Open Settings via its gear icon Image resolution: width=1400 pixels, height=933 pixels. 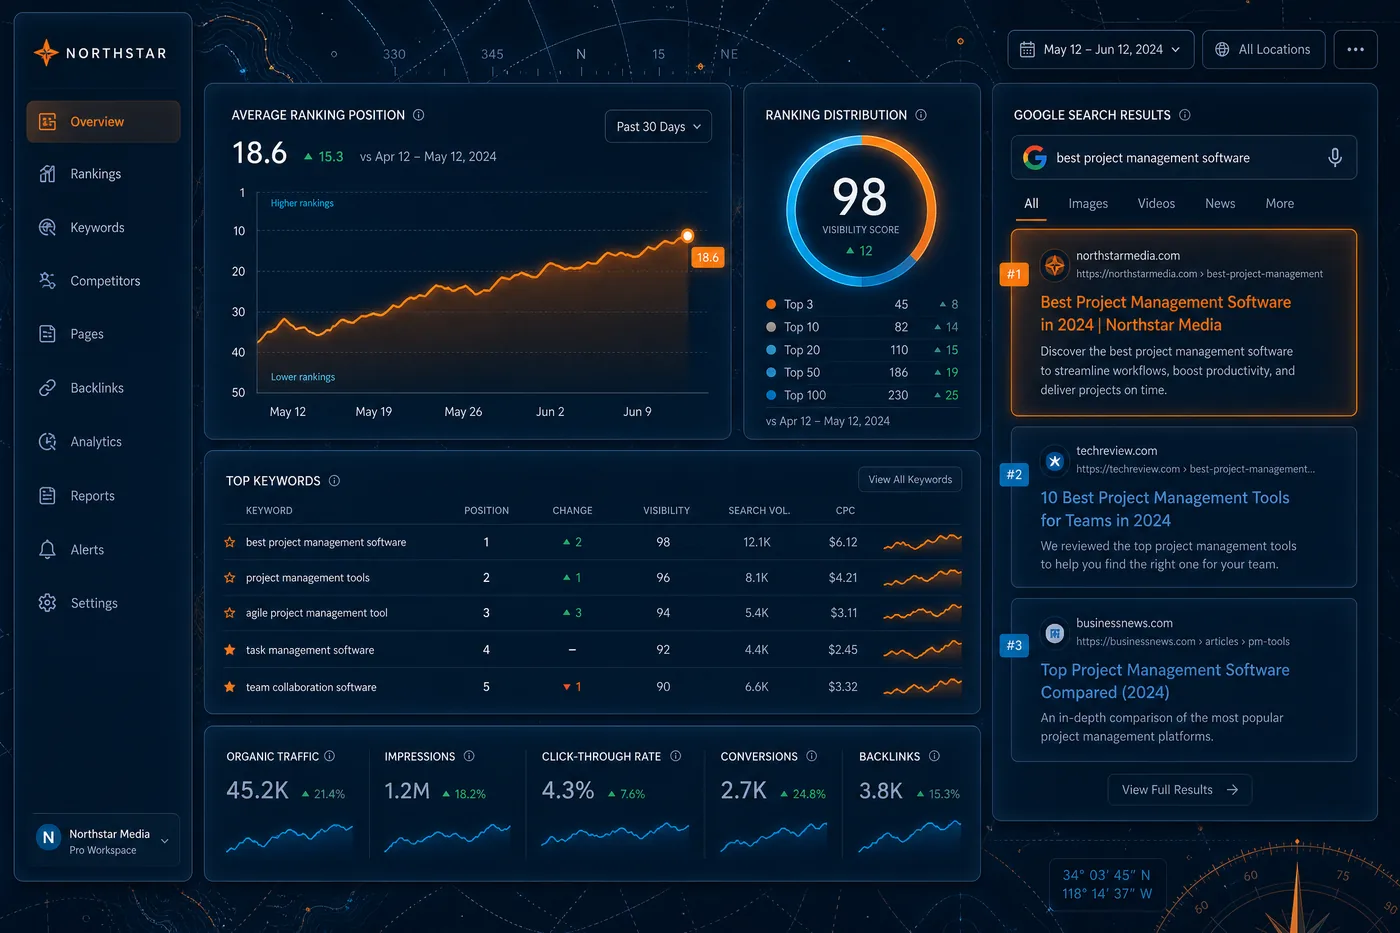47,603
